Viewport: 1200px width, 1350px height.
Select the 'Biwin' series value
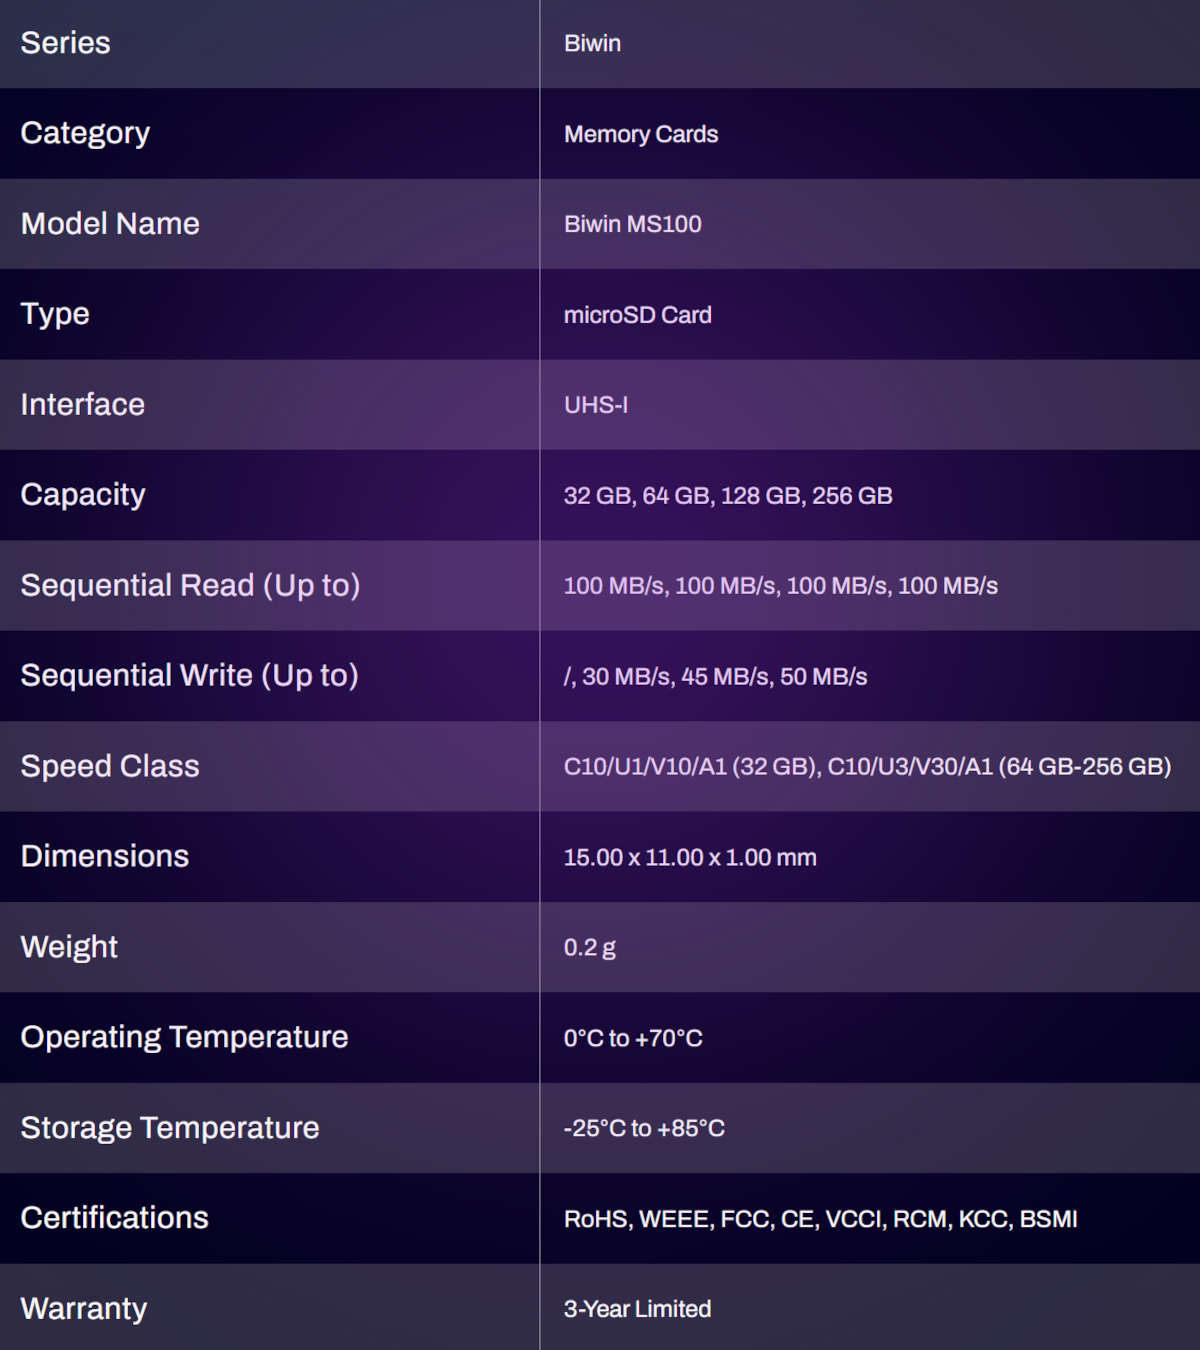(592, 44)
